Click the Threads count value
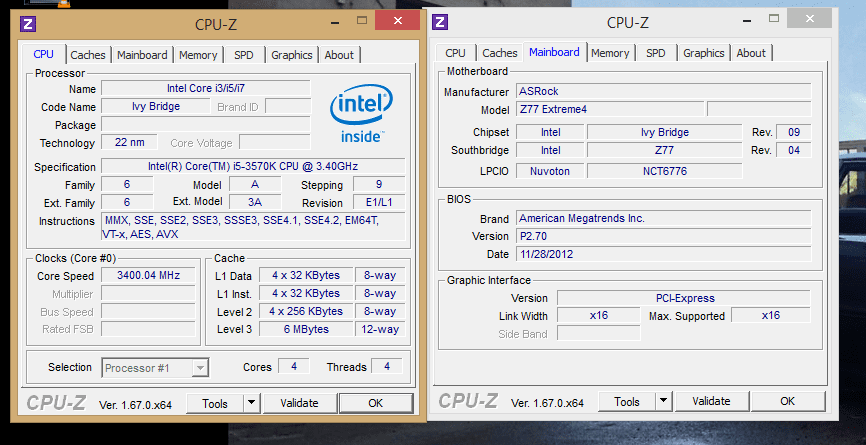Viewport: 866px width, 445px height. click(x=387, y=367)
